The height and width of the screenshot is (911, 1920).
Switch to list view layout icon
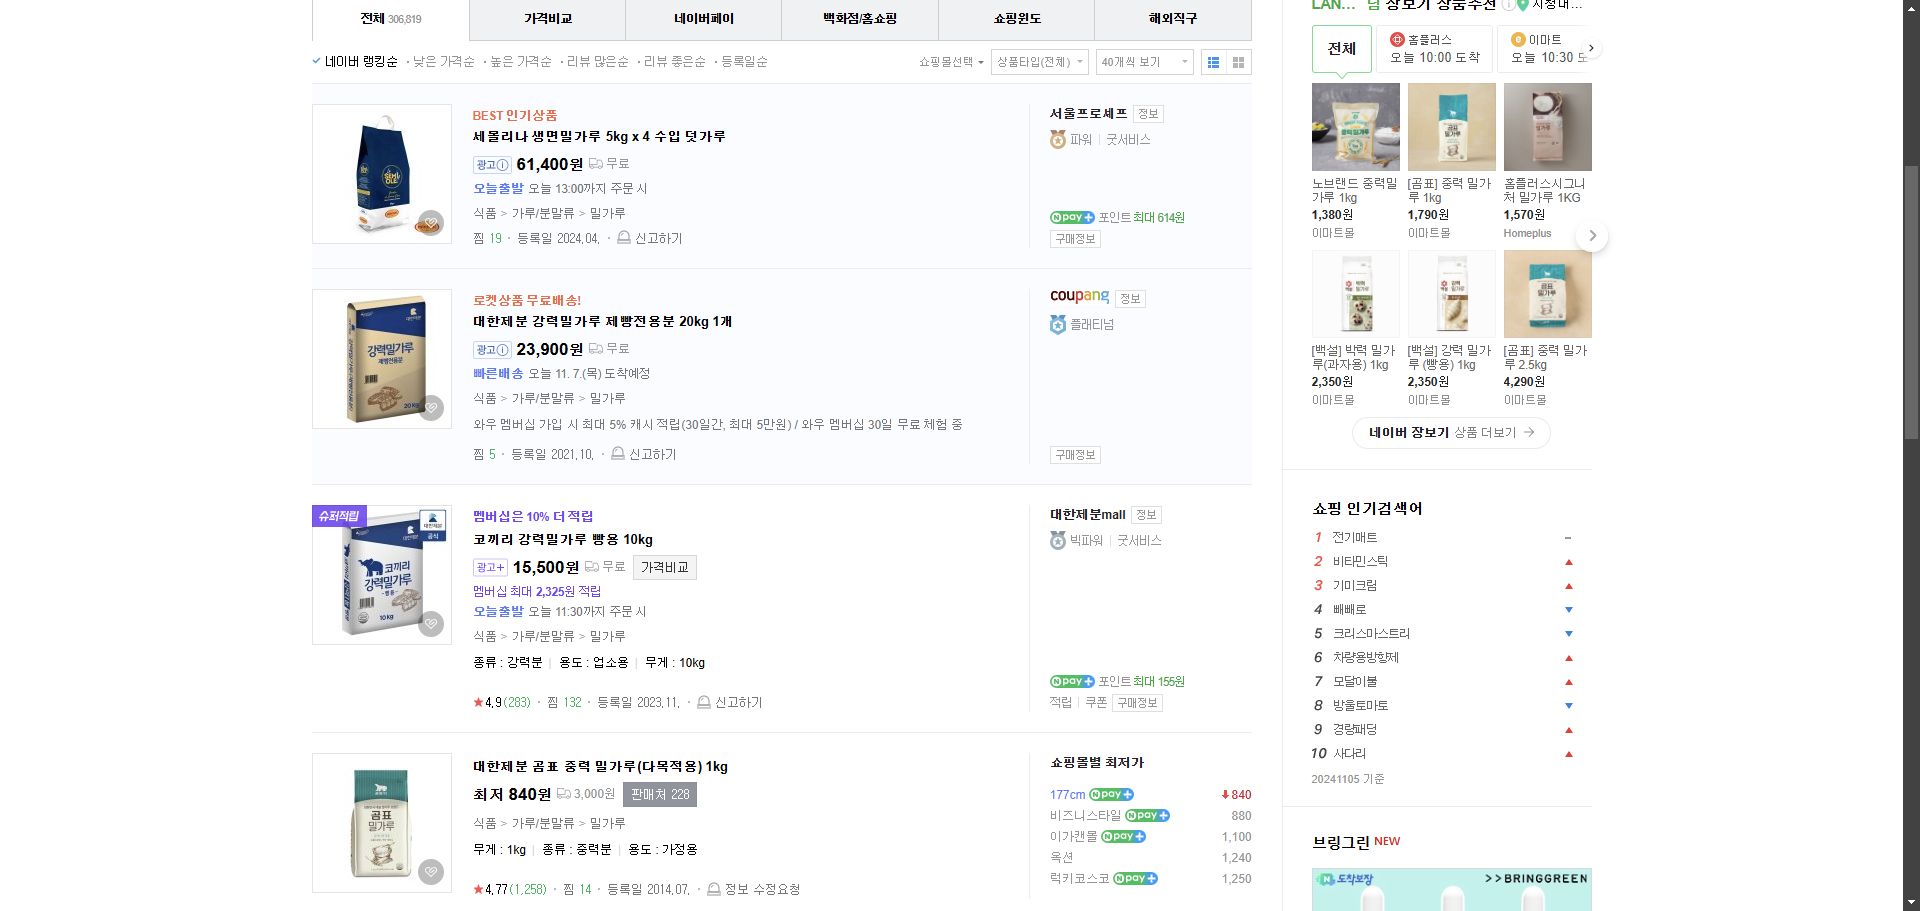coord(1213,62)
